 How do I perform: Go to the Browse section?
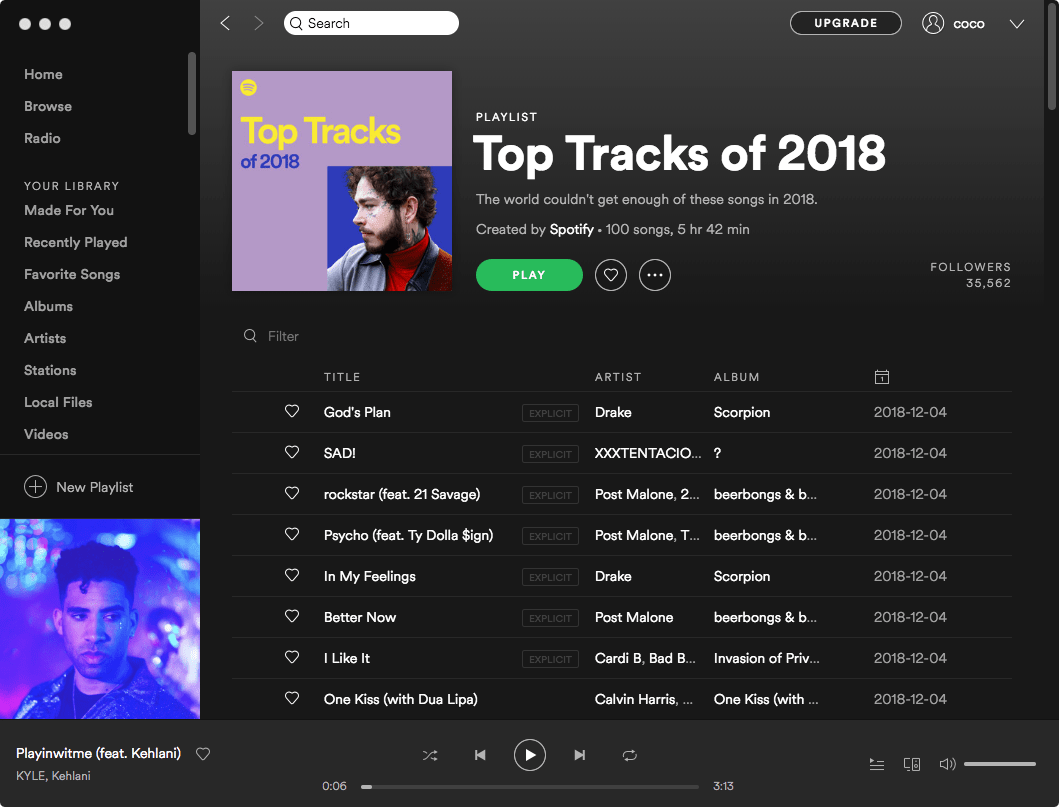tap(47, 106)
